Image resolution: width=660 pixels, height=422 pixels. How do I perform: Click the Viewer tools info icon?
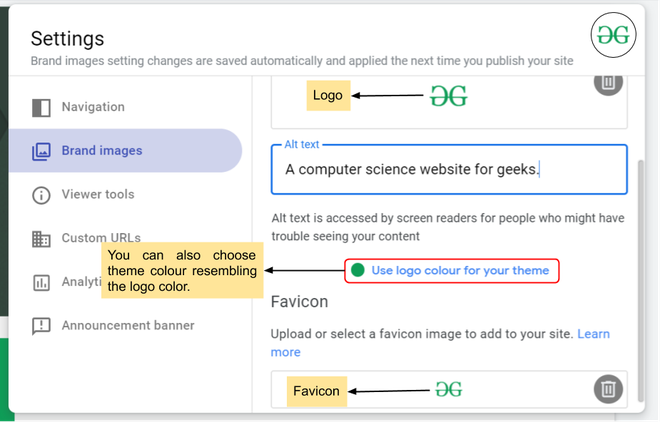coord(41,195)
